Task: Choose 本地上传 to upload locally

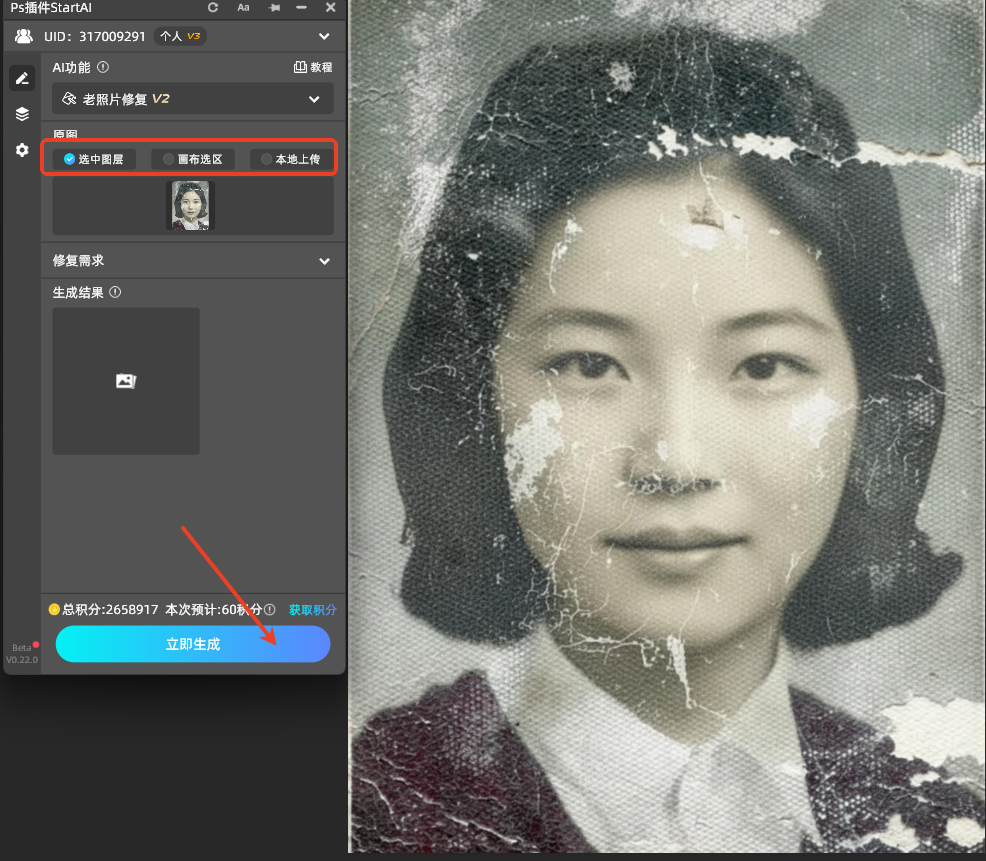Action: point(290,158)
